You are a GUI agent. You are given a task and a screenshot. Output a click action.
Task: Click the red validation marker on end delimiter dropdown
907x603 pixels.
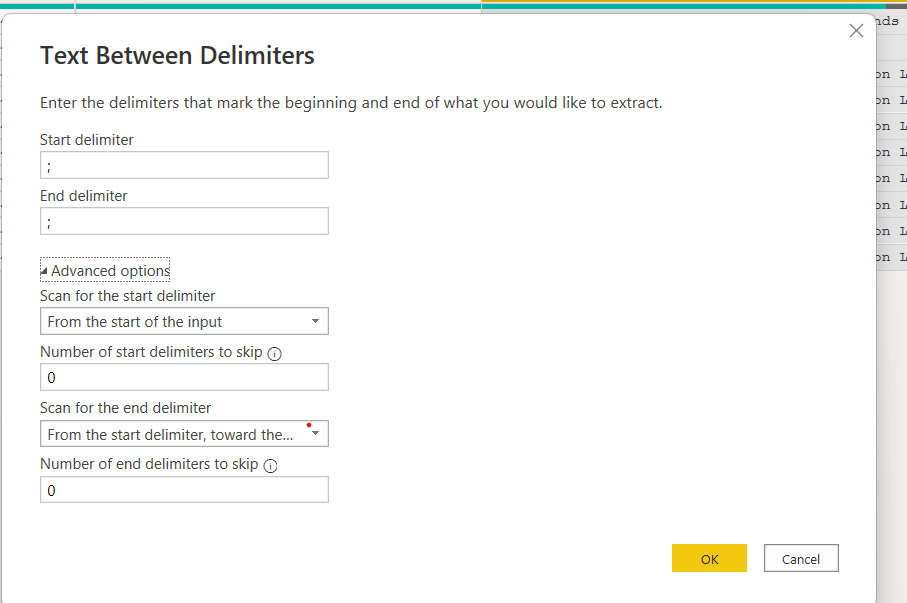coord(308,426)
